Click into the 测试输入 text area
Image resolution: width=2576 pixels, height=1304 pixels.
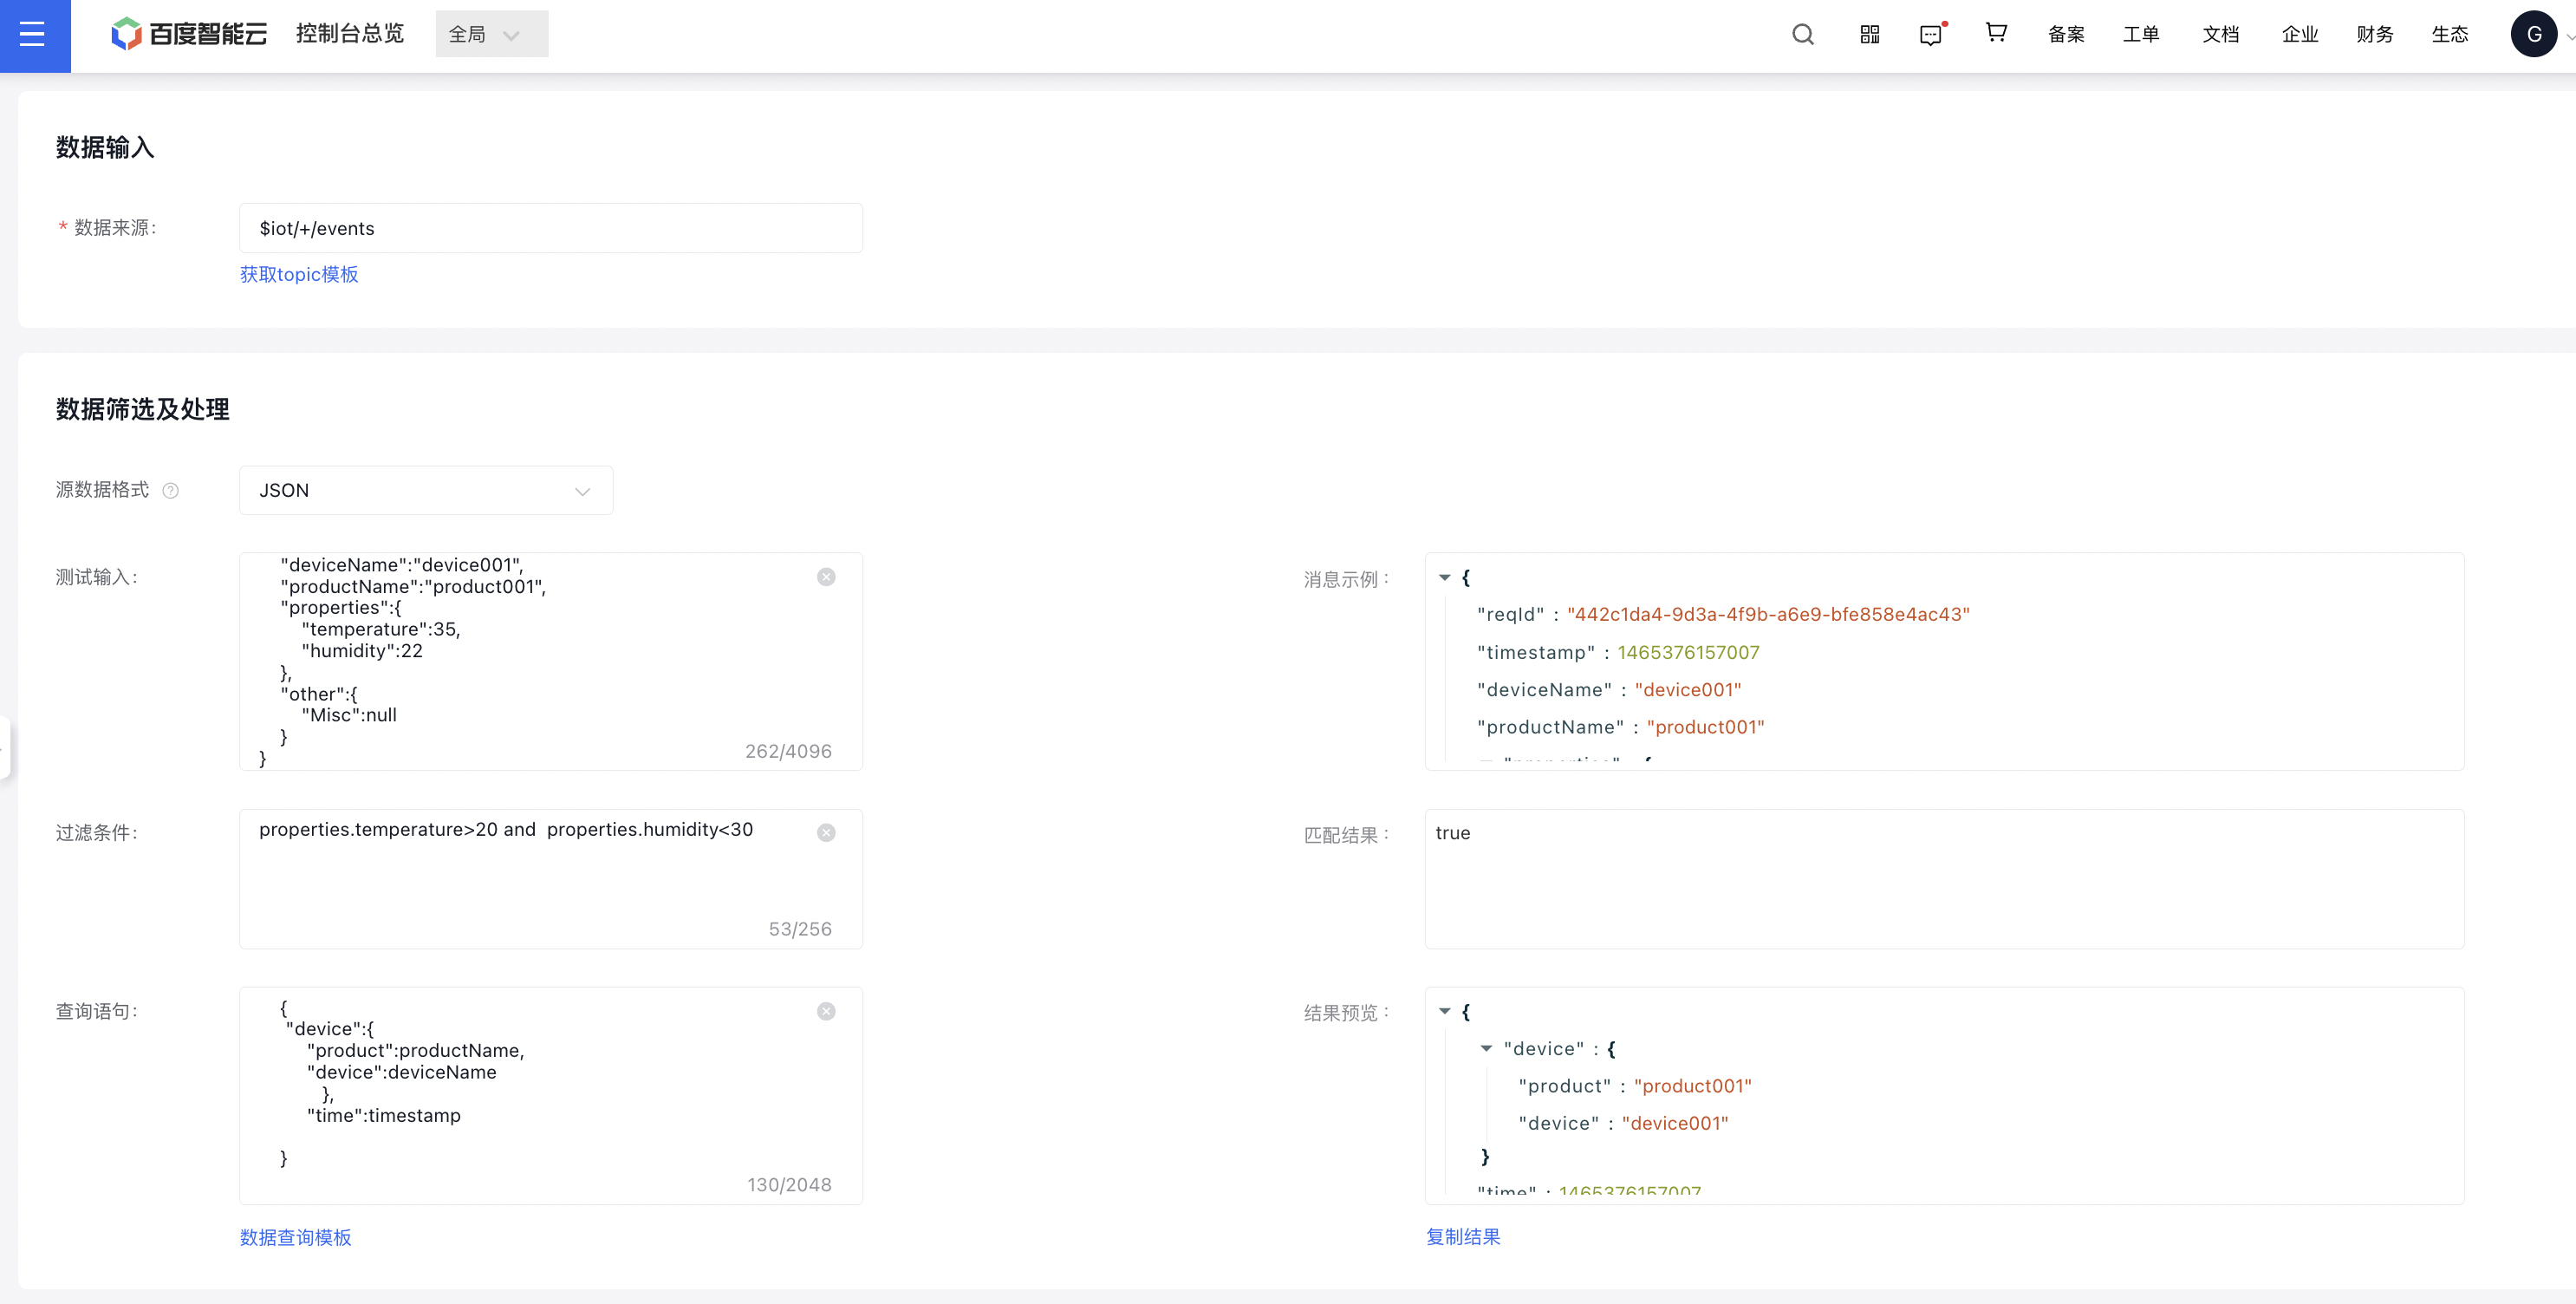pyautogui.click(x=551, y=661)
